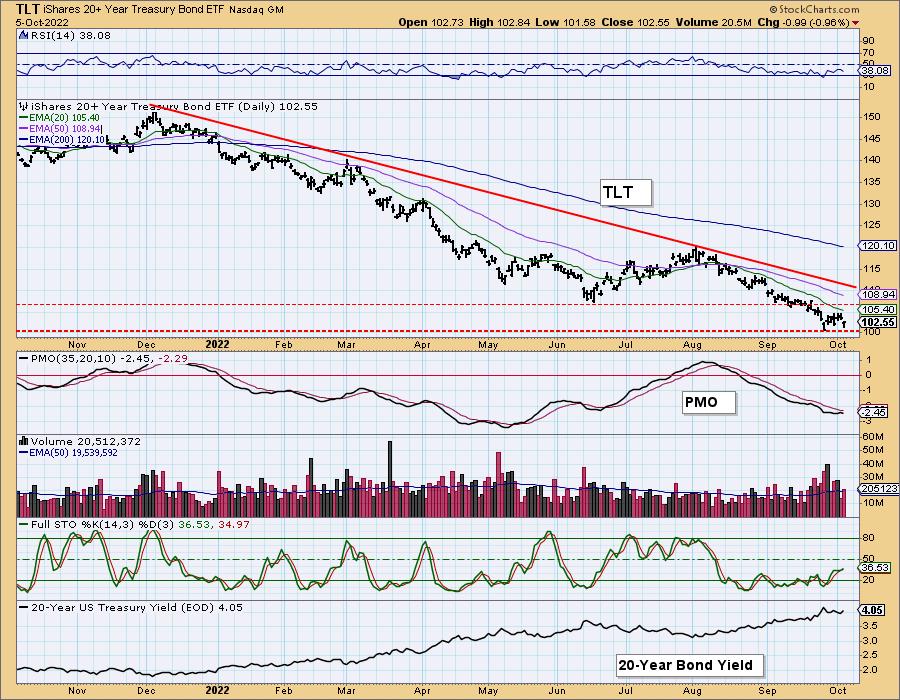
Task: Click the Aug month label under price chart
Action: pyautogui.click(x=693, y=344)
